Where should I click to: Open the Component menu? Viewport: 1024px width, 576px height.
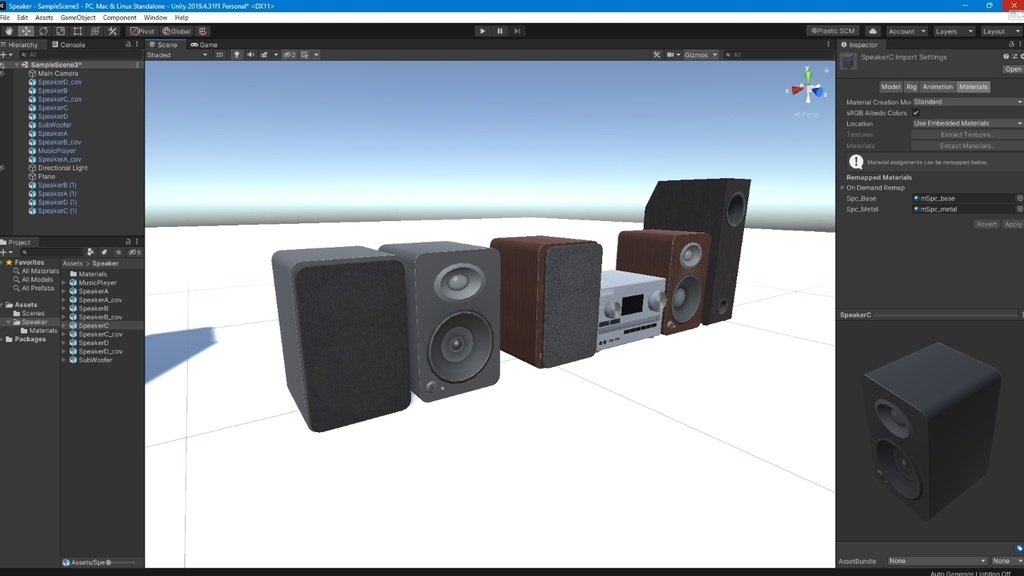click(x=120, y=18)
